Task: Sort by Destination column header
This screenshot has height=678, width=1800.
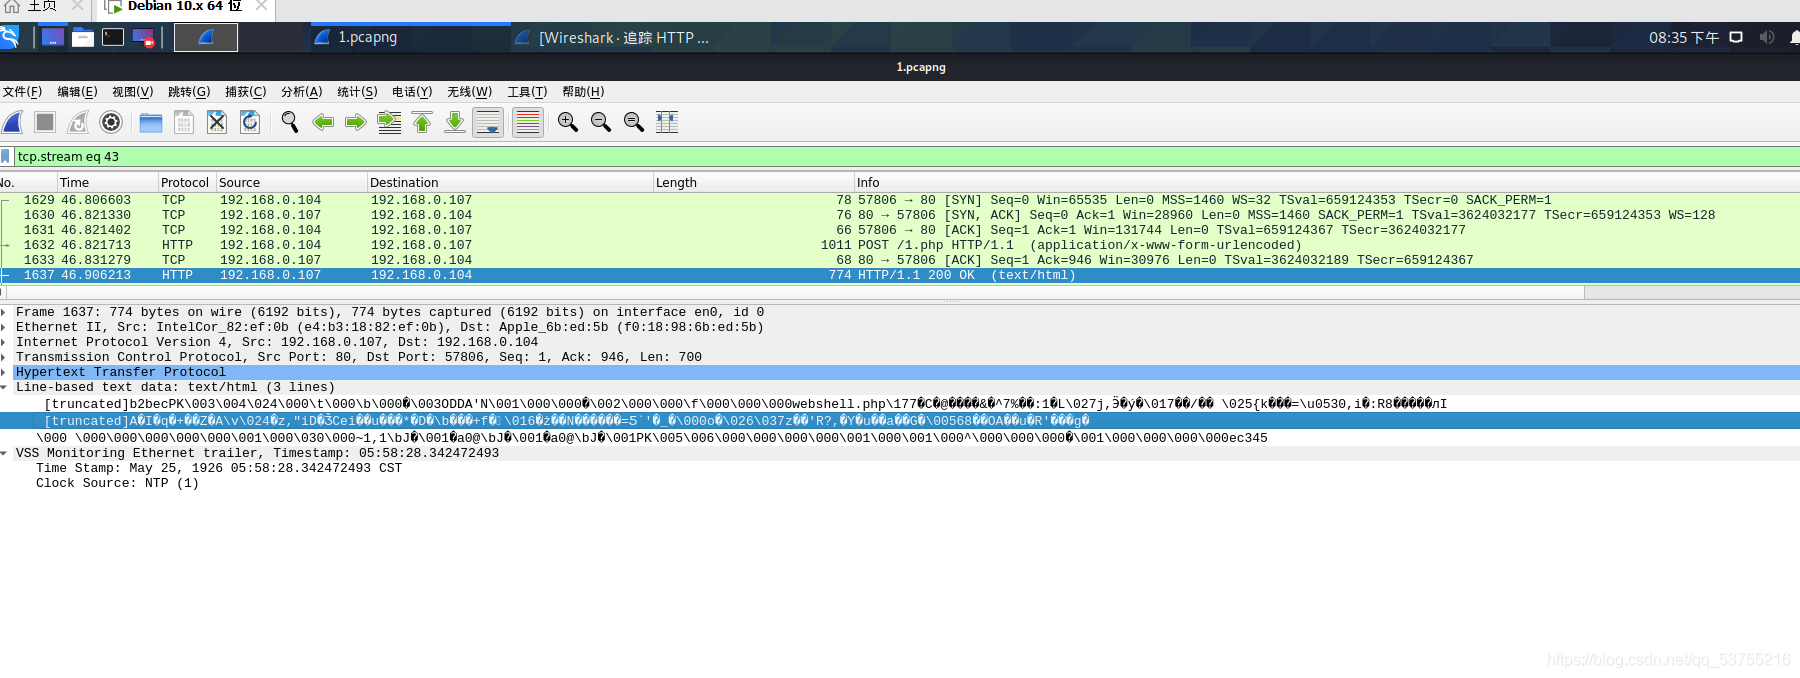Action: click(x=509, y=182)
